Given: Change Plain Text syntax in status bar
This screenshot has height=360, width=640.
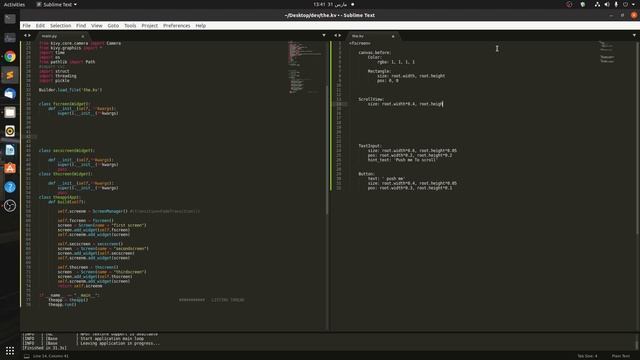Looking at the screenshot, I should click(621, 356).
